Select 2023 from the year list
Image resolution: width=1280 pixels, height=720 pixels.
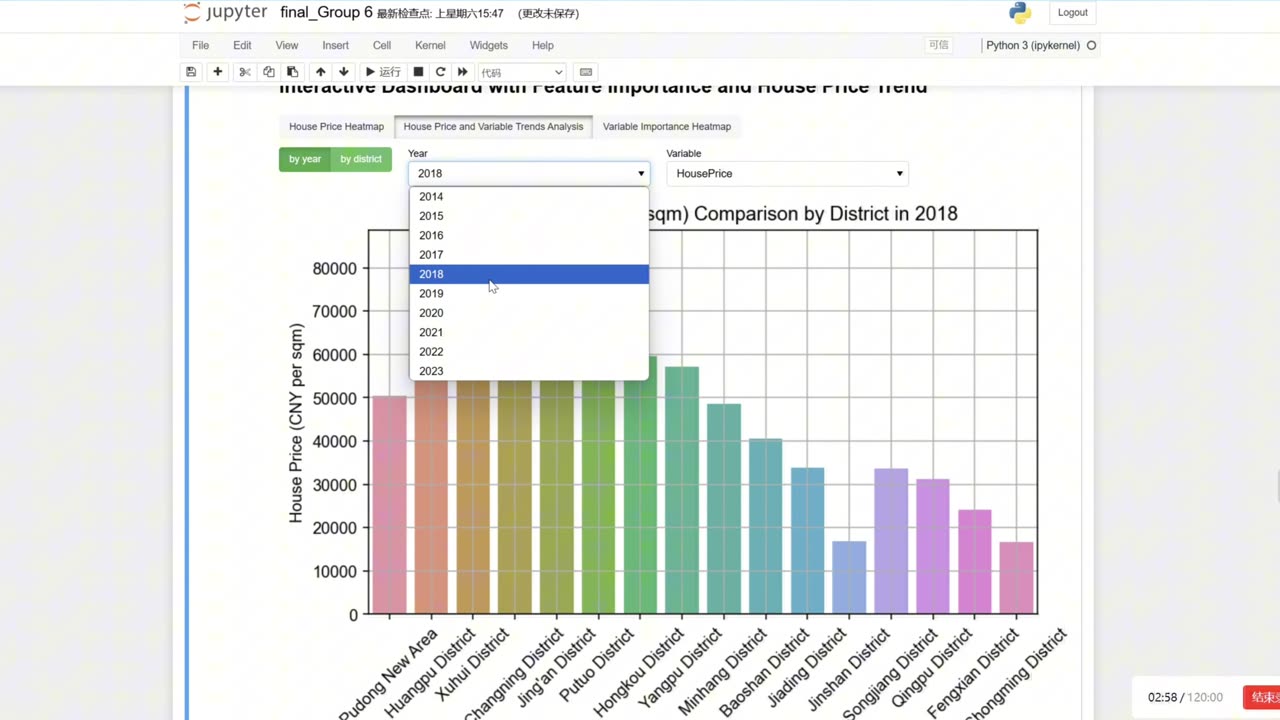point(529,371)
